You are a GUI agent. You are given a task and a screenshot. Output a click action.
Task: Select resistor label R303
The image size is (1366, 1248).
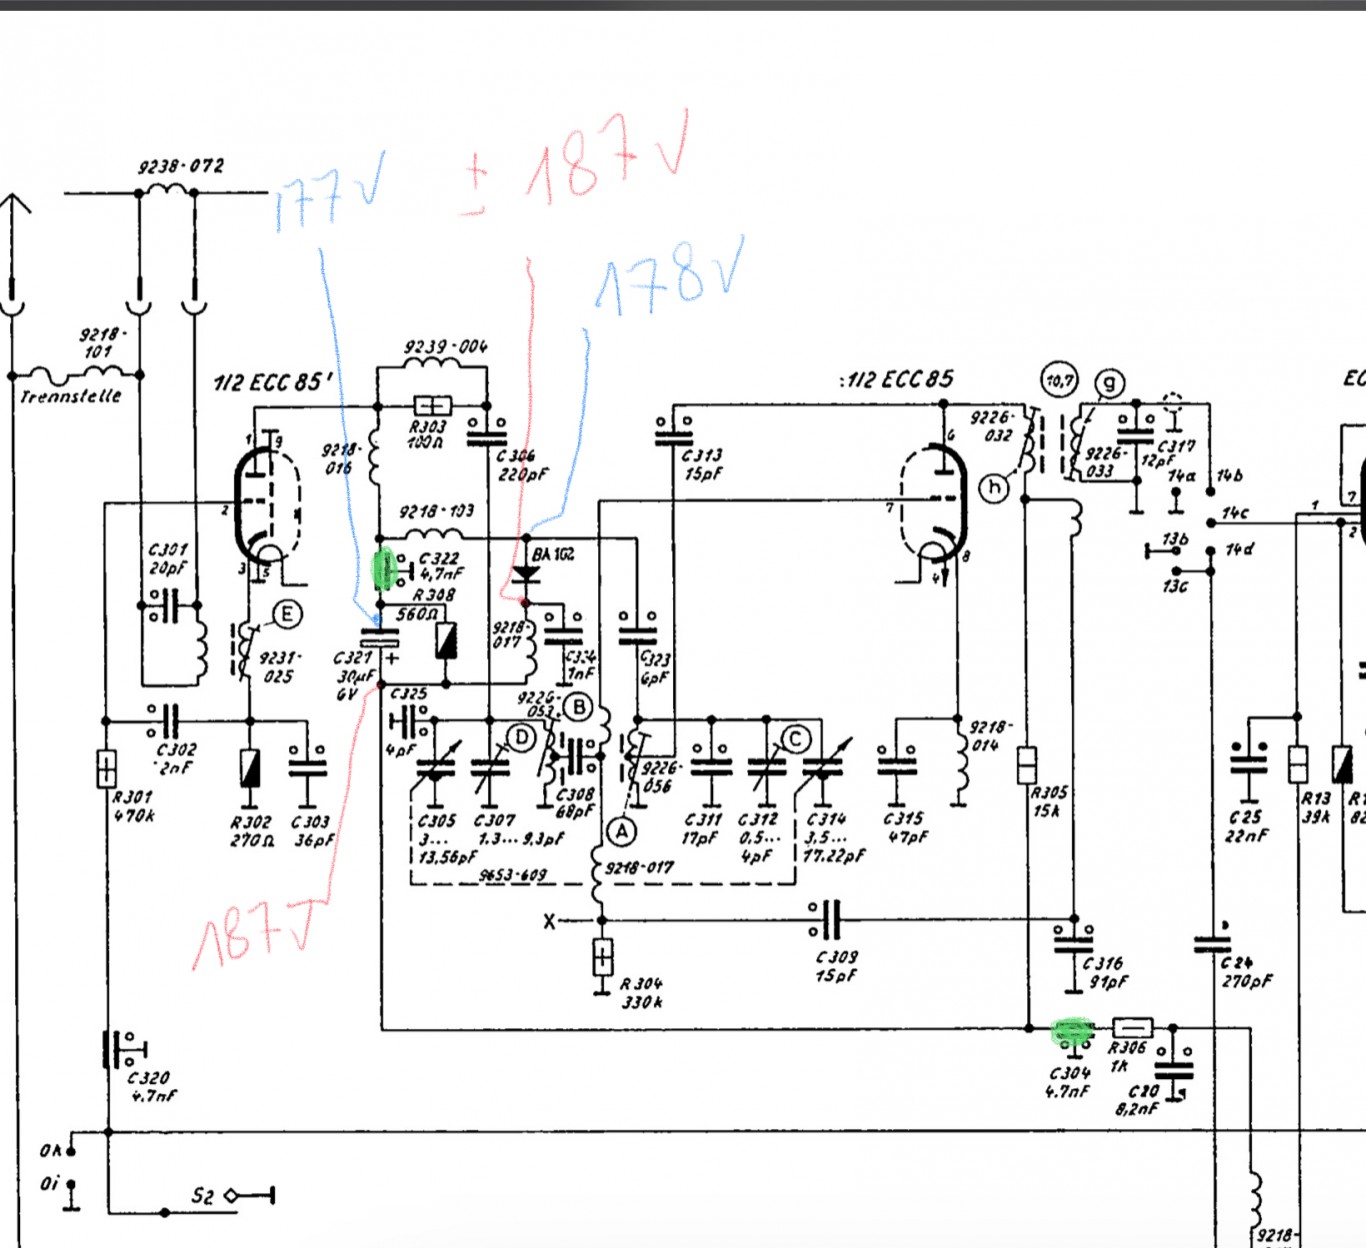click(x=428, y=426)
